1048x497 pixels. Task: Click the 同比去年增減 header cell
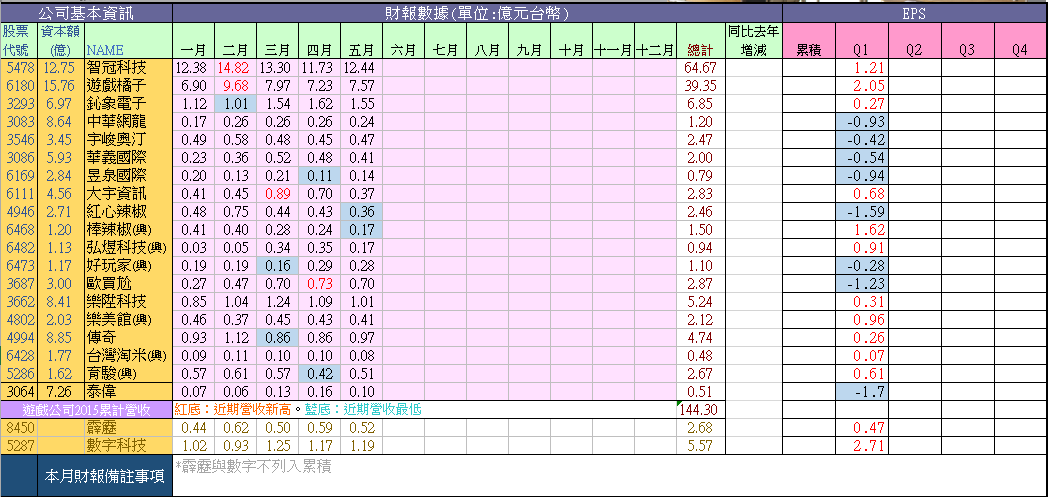(x=754, y=40)
